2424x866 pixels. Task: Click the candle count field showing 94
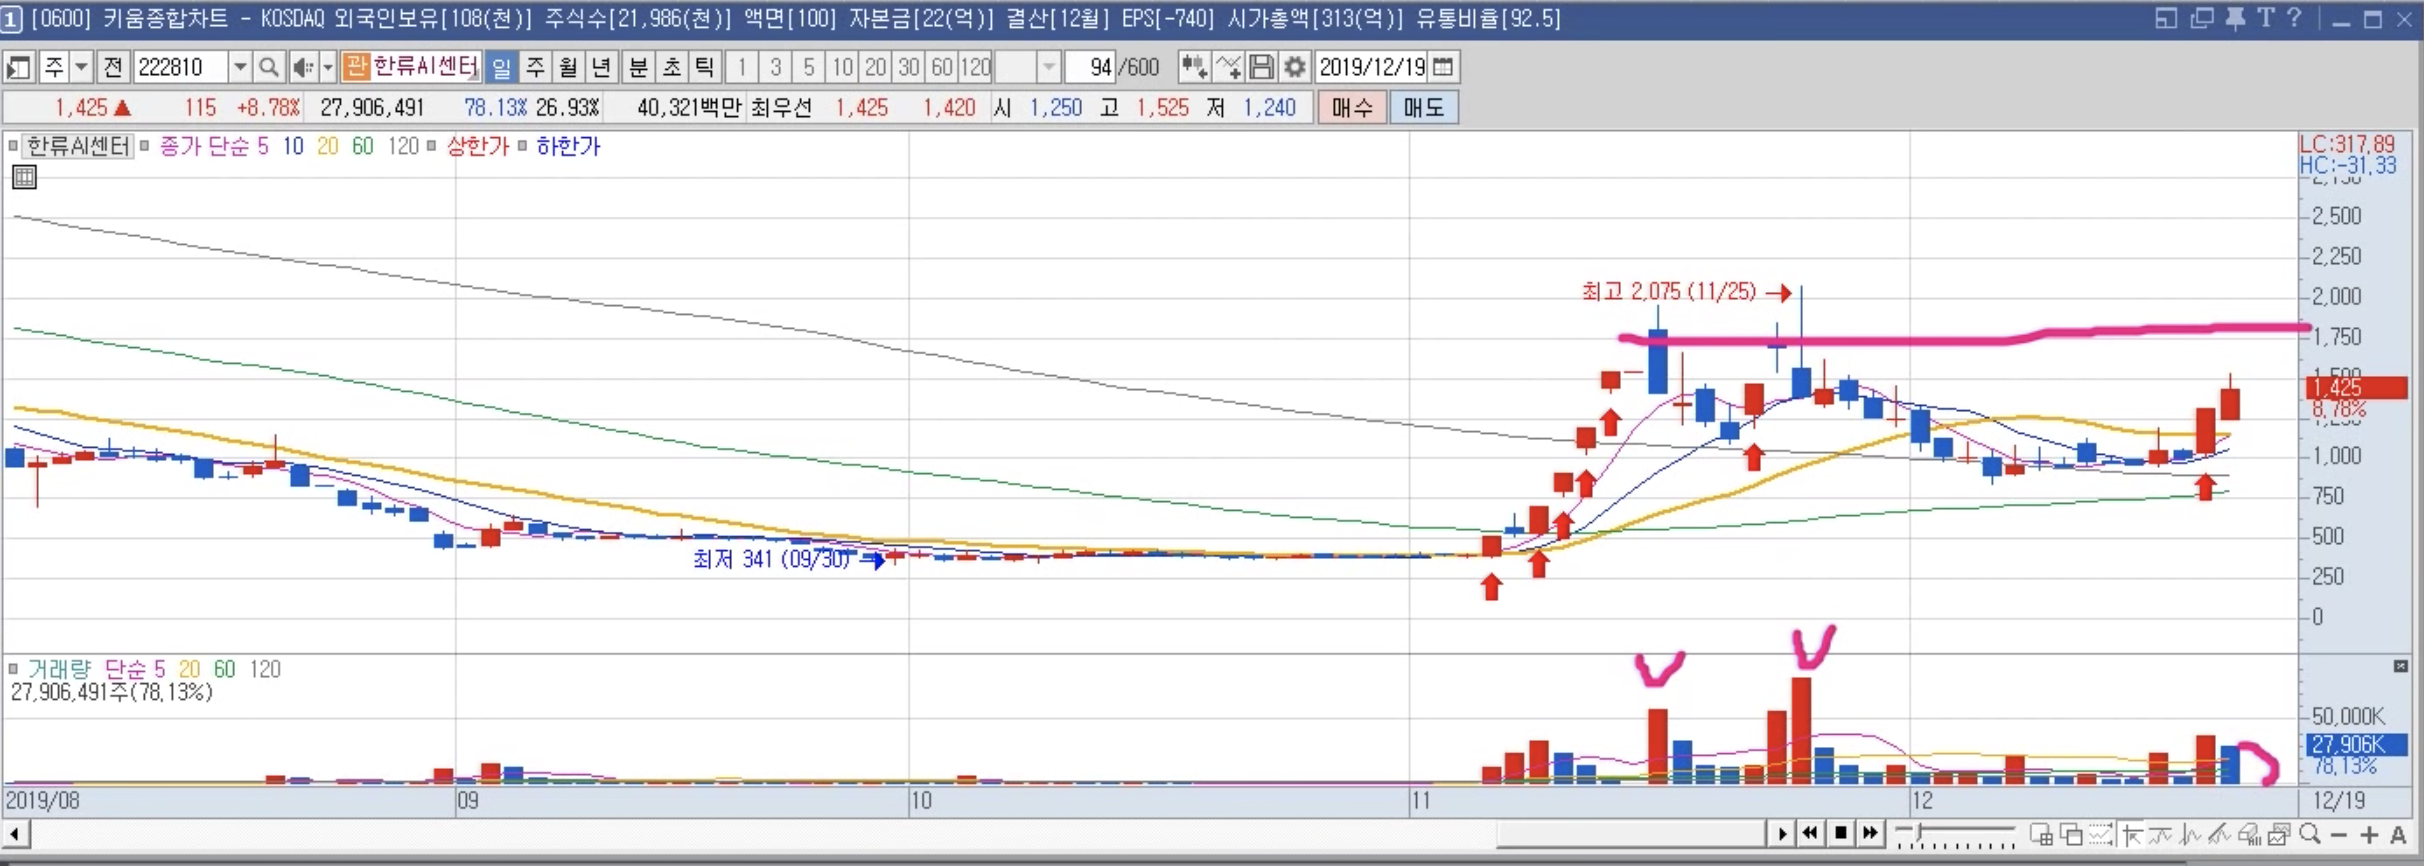[x=1090, y=67]
